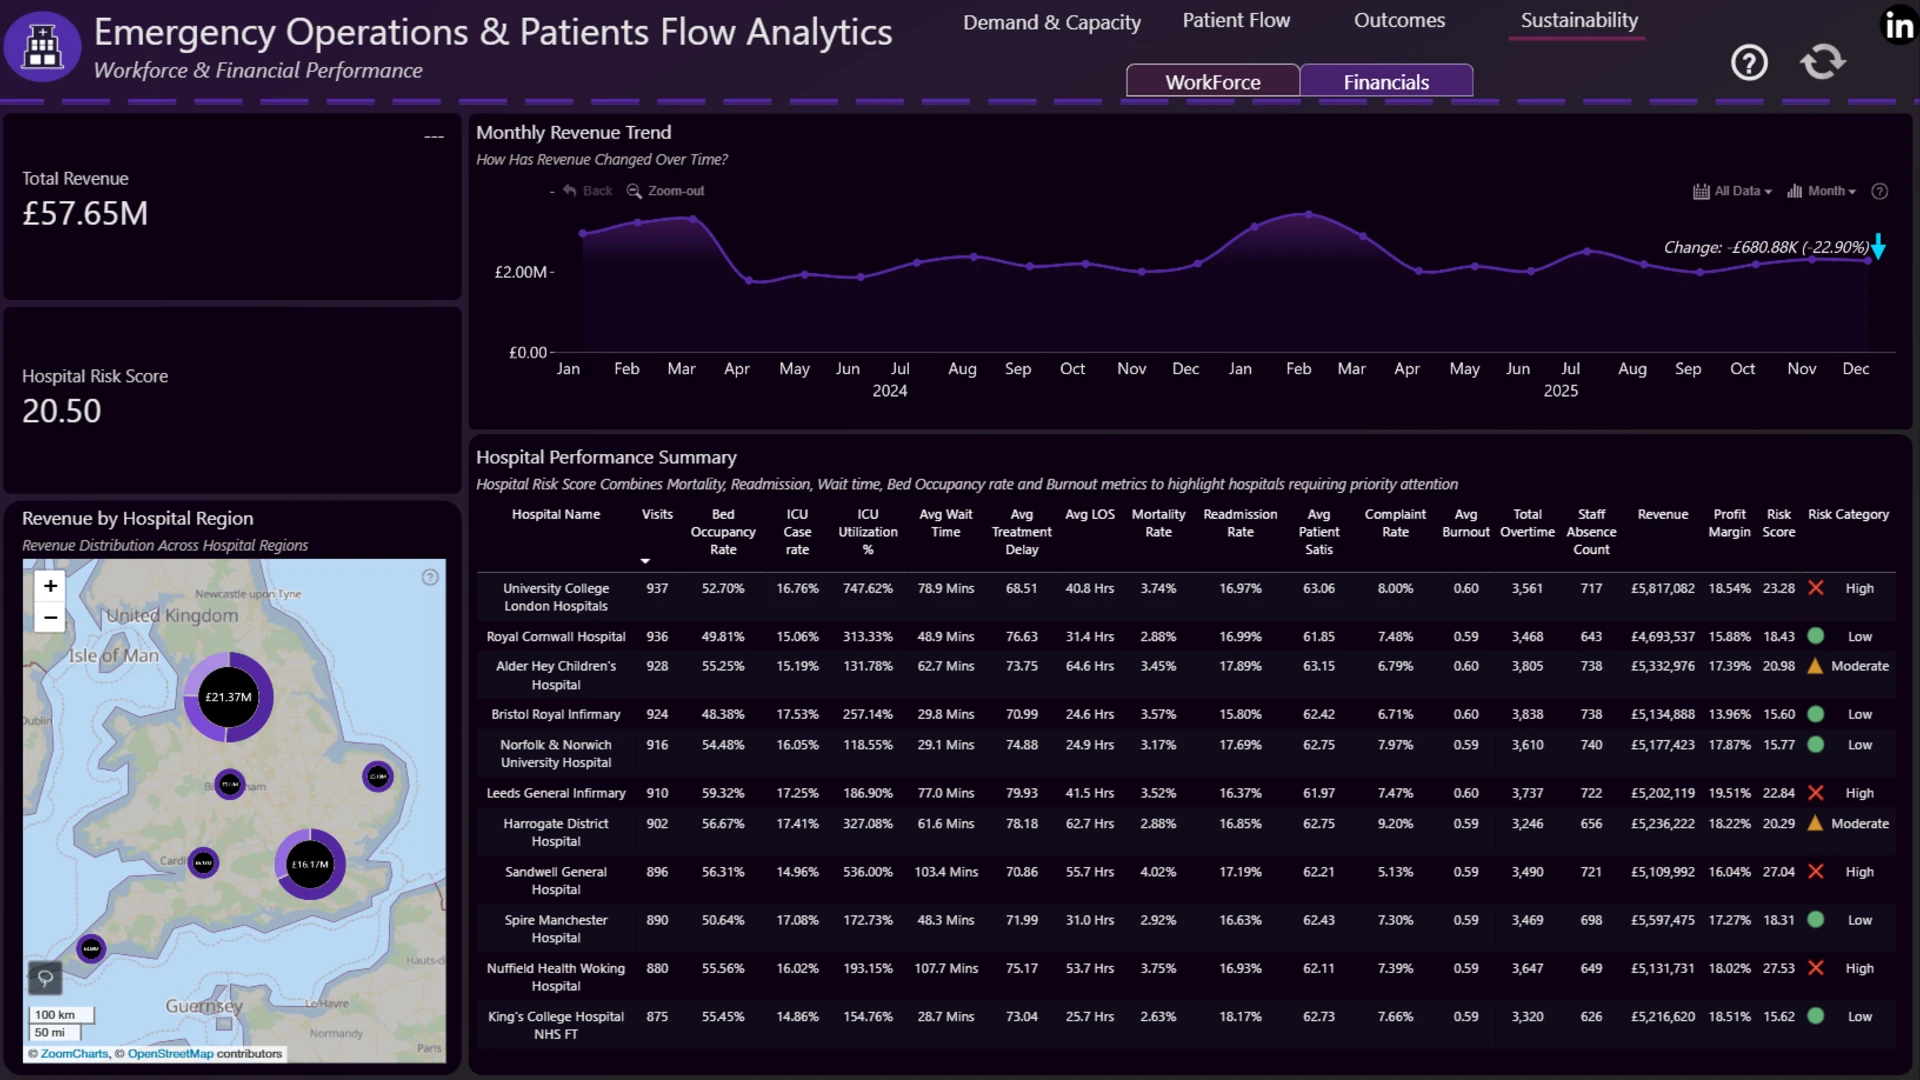Open the LinkedIn icon
The width and height of the screenshot is (1920, 1080).
1898,26
